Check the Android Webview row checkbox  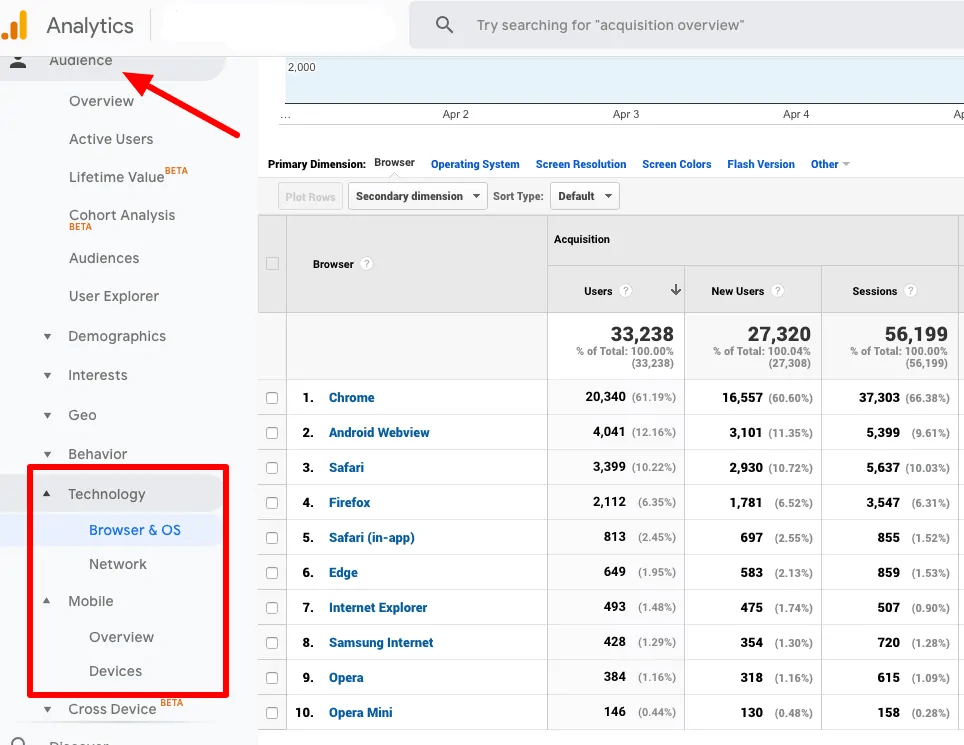272,433
